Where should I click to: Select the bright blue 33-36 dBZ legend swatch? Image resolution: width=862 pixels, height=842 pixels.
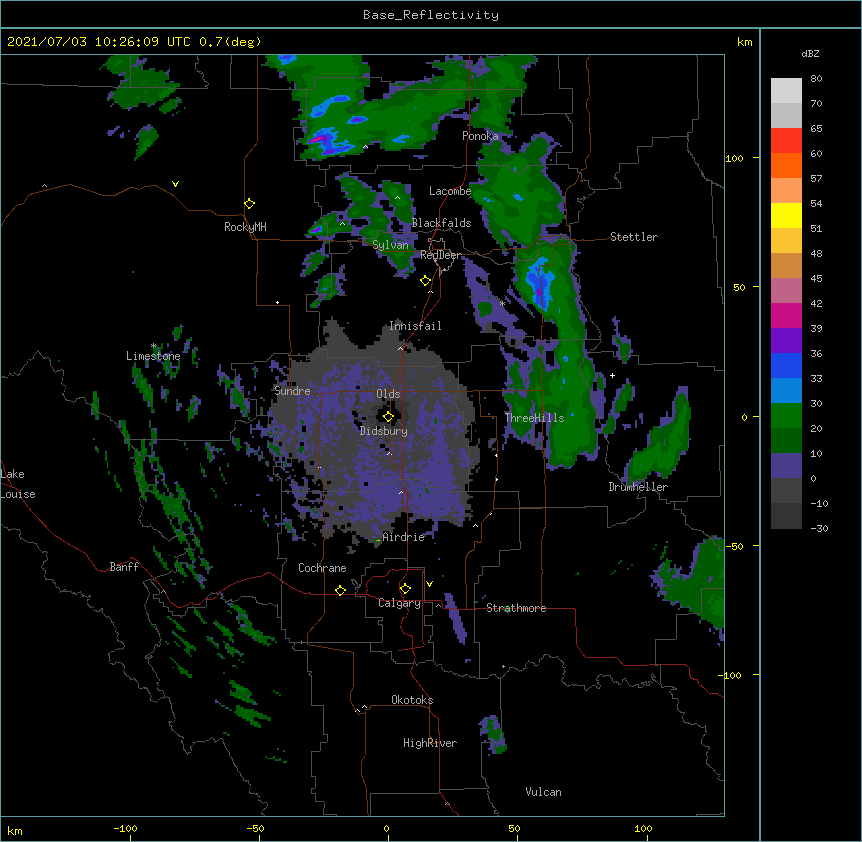[x=786, y=365]
